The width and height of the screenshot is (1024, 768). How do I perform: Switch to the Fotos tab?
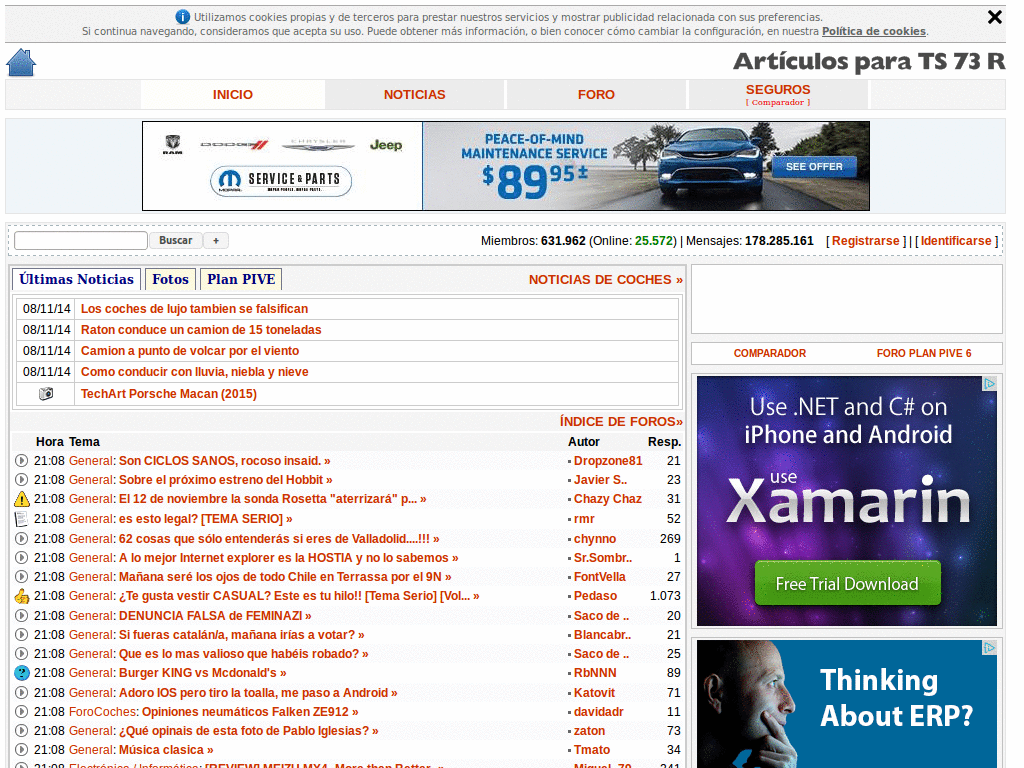pos(170,280)
